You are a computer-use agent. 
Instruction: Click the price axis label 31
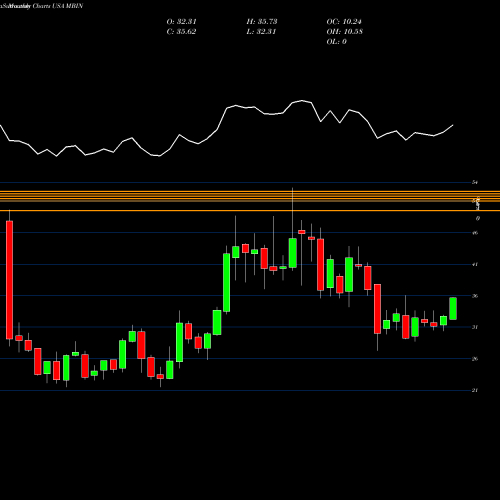475,327
